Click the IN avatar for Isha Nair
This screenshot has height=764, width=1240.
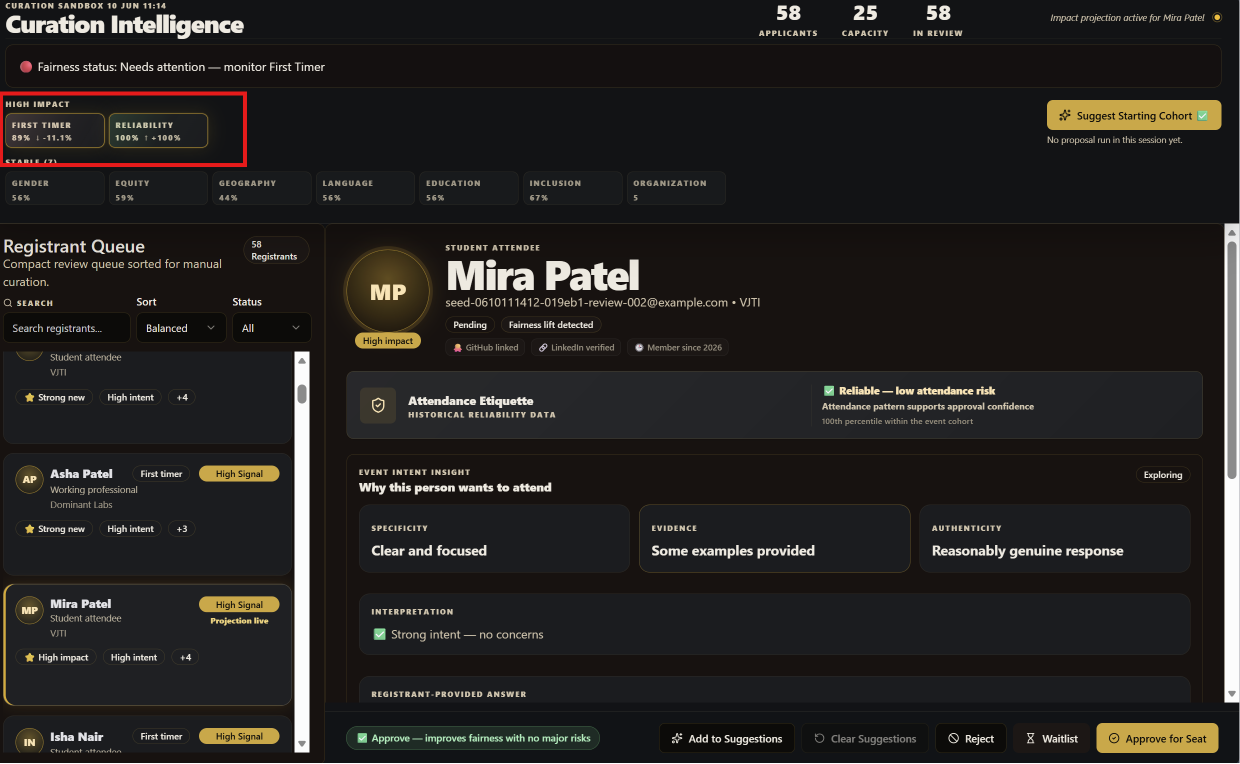[x=30, y=742]
